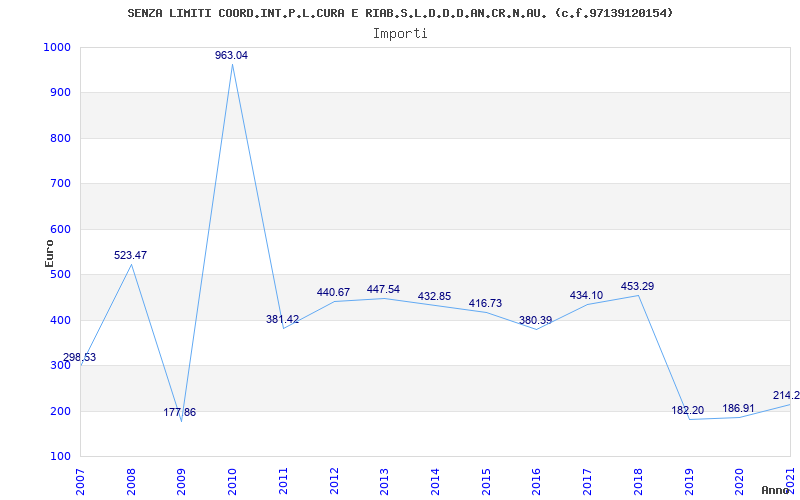Select the 380.39 data label

click(535, 321)
